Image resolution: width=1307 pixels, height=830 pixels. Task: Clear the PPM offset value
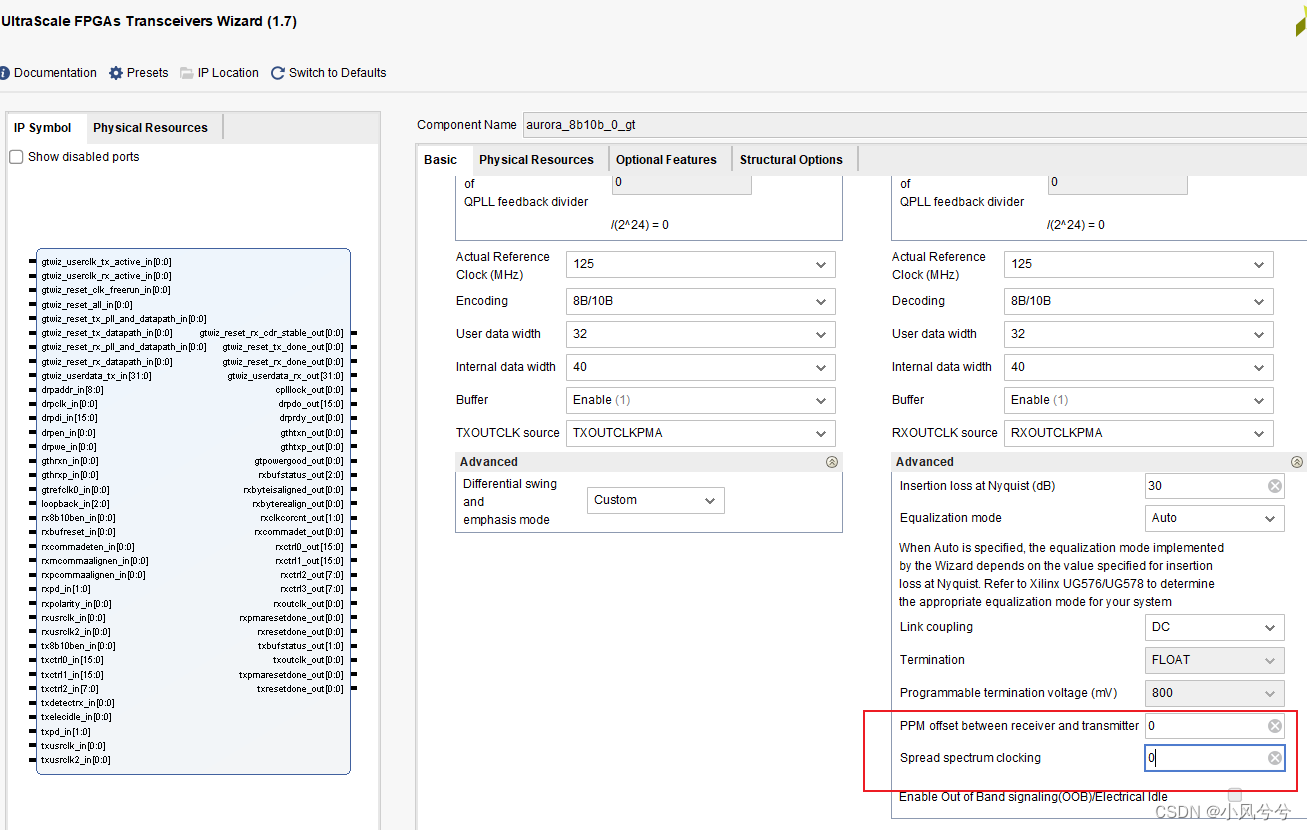tap(1275, 726)
